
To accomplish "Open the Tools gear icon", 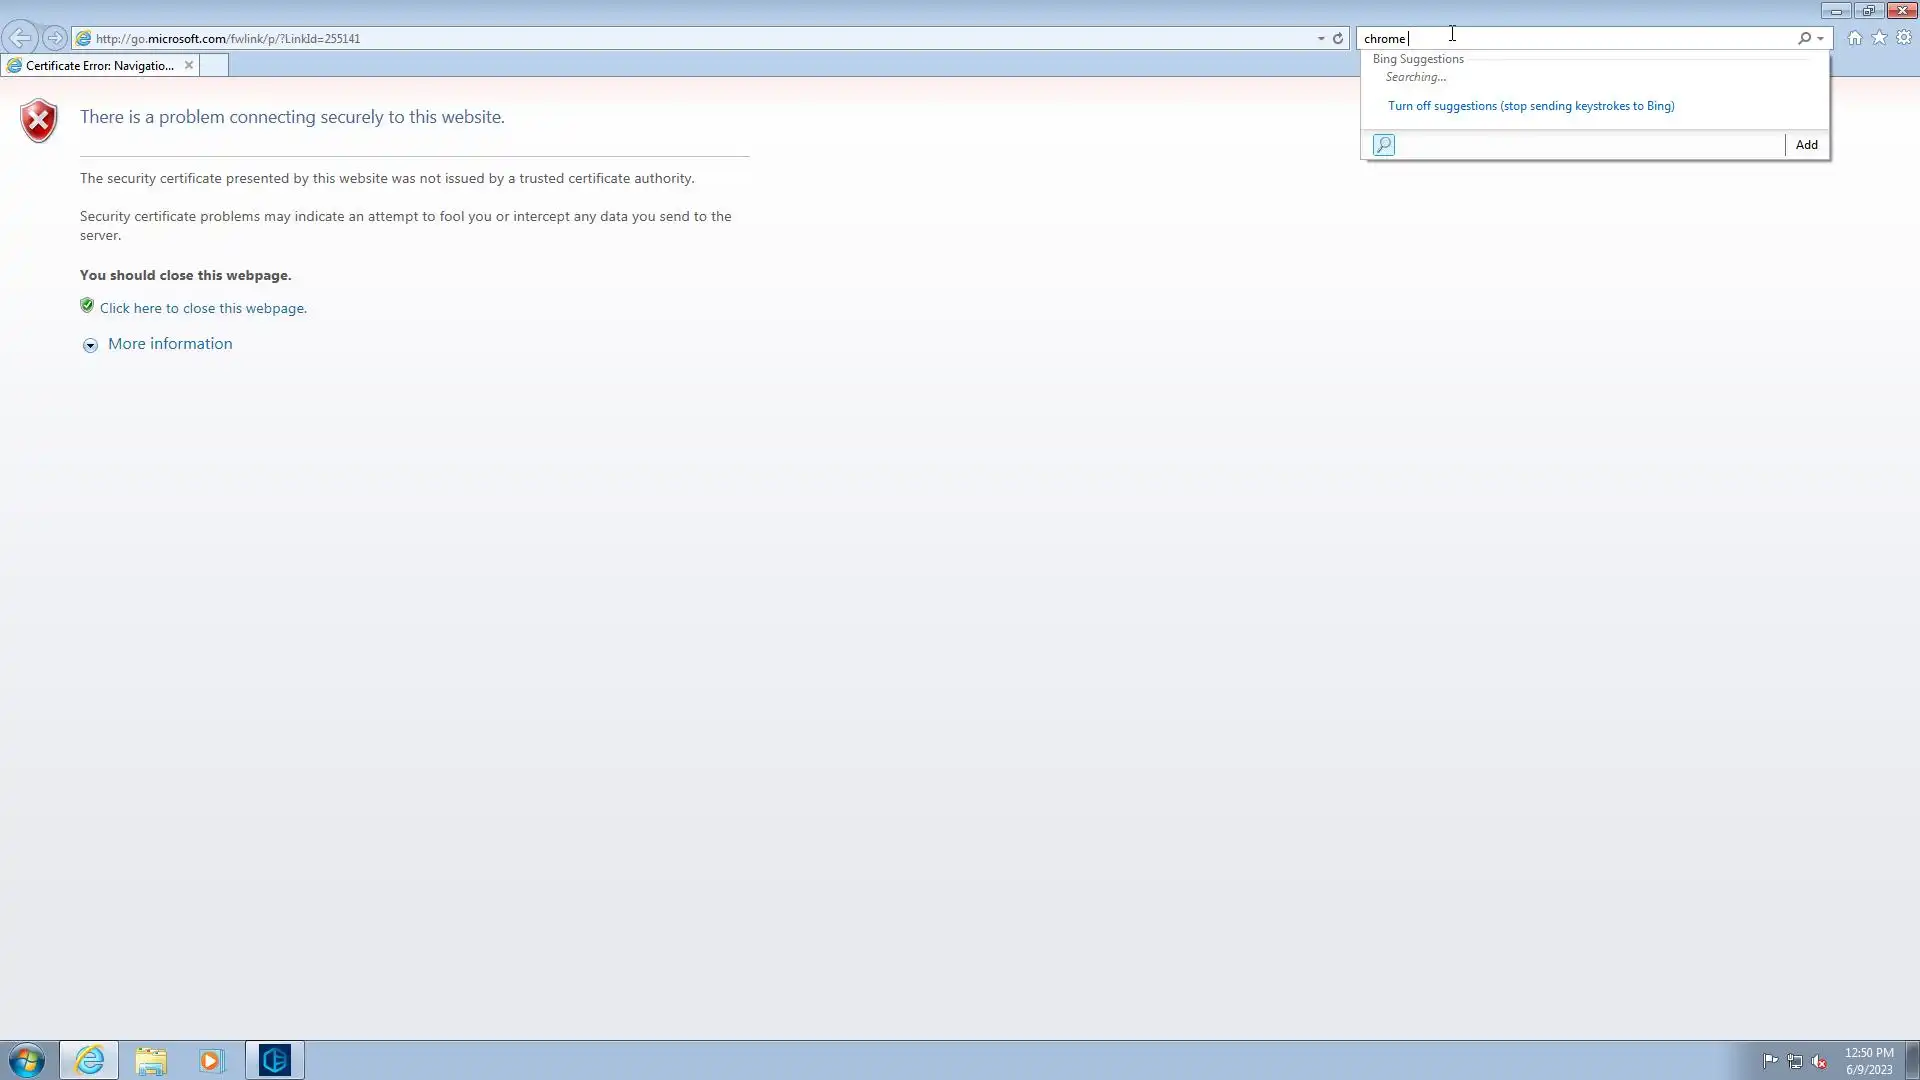I will tap(1904, 38).
